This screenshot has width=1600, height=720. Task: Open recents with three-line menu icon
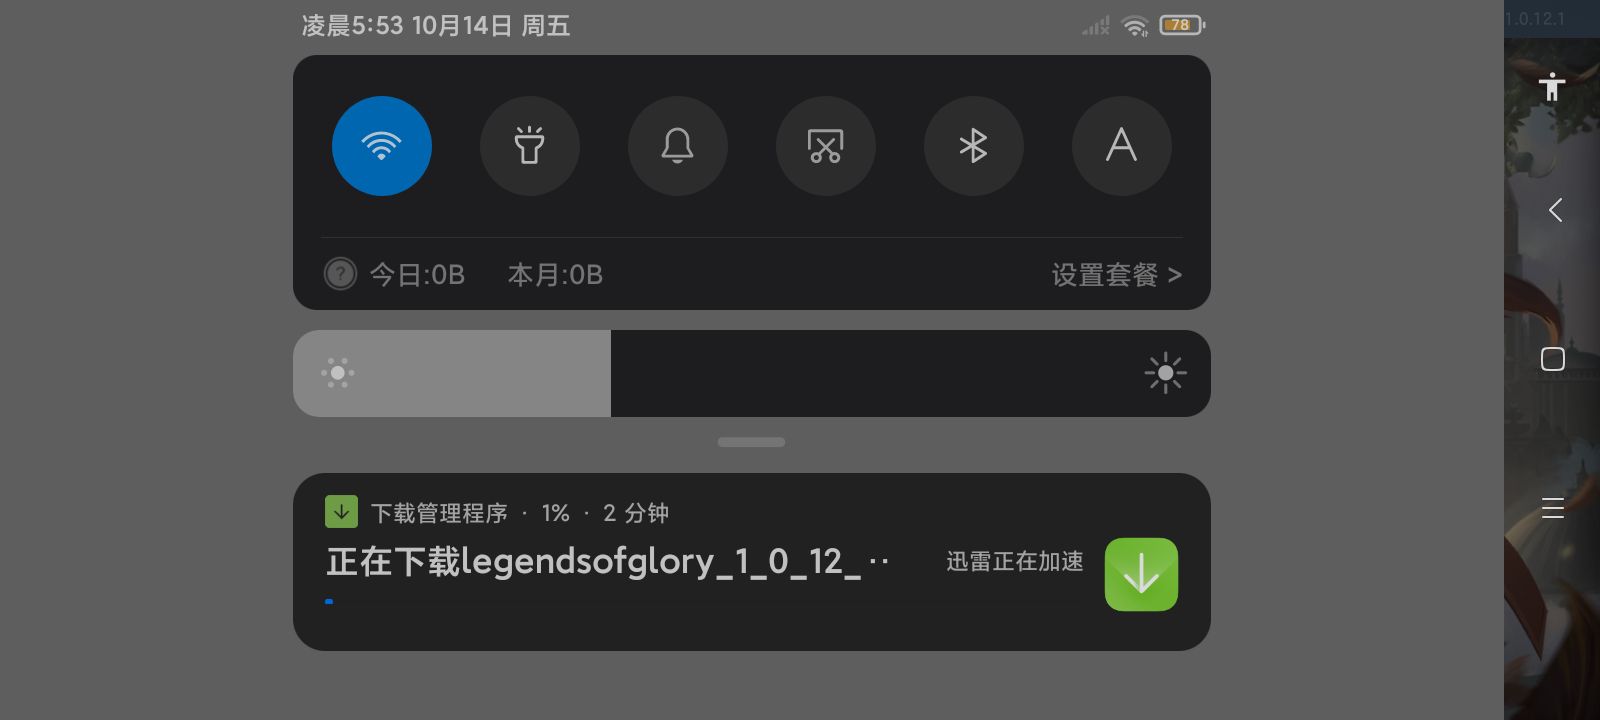pyautogui.click(x=1553, y=508)
